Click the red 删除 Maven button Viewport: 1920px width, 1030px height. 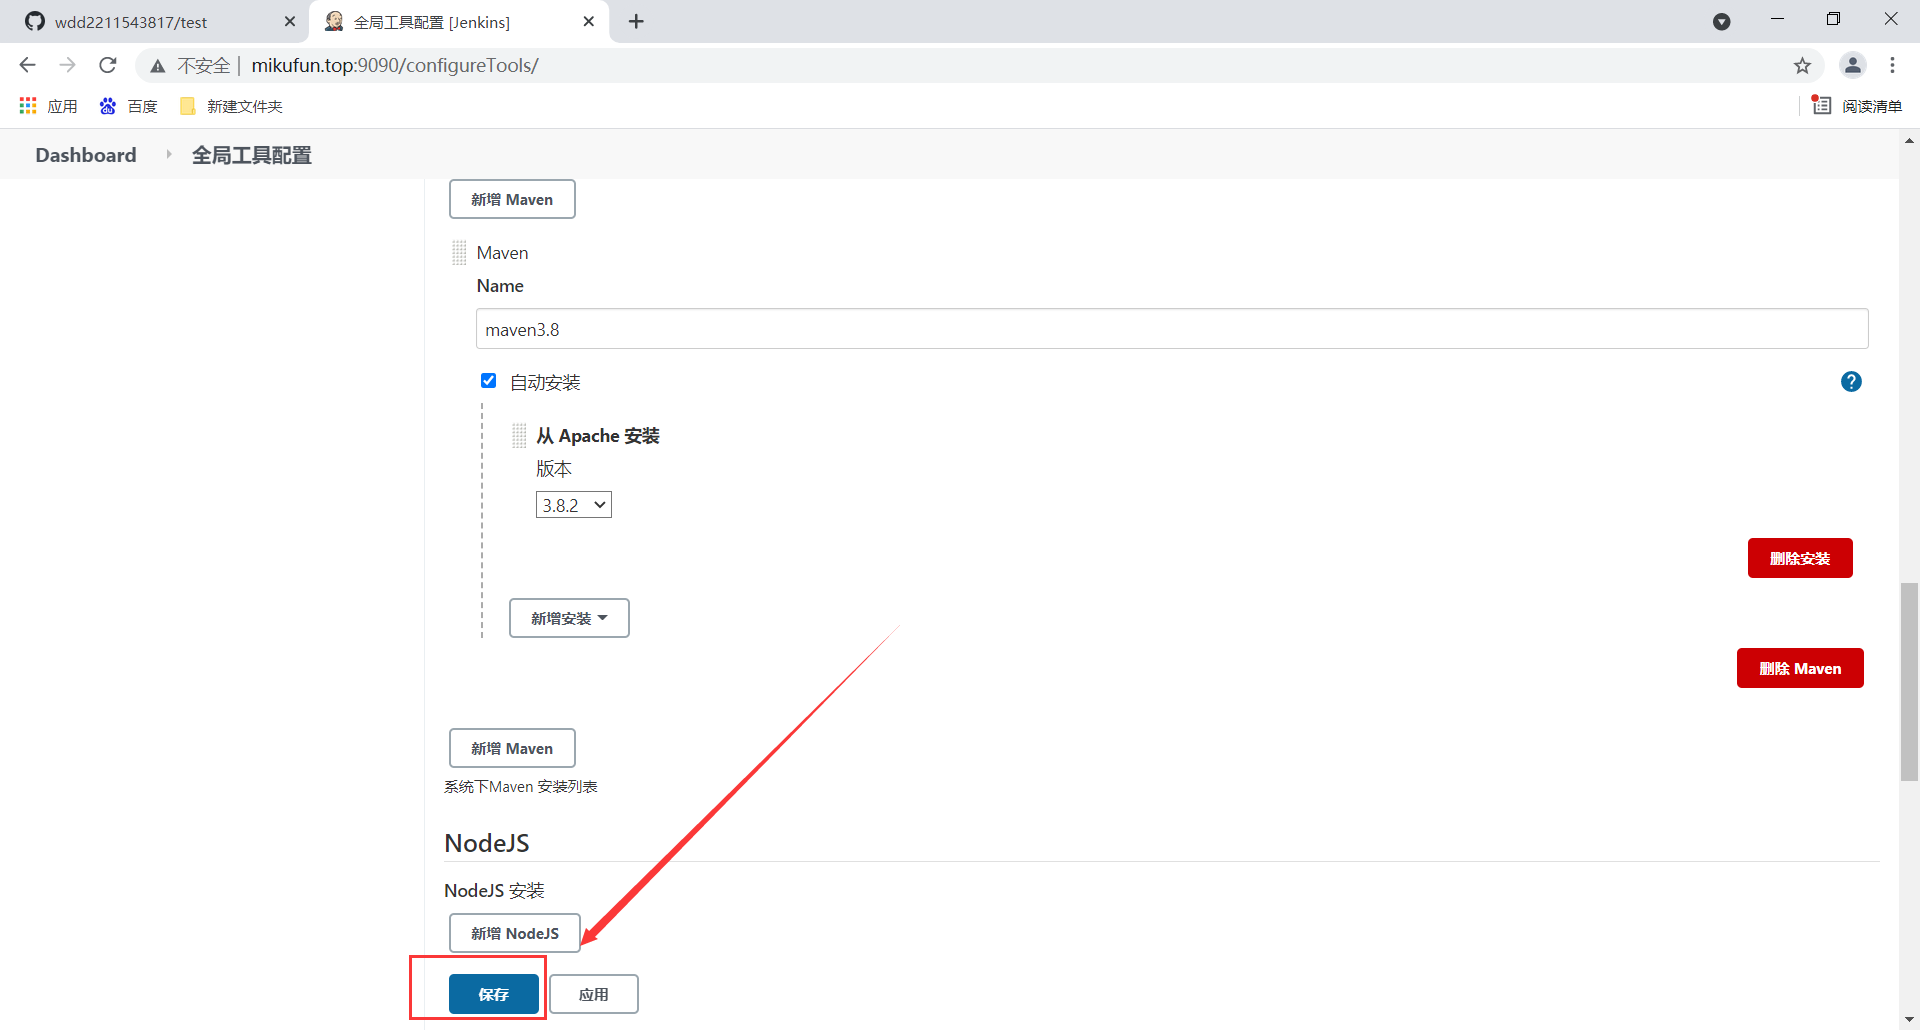pos(1800,668)
